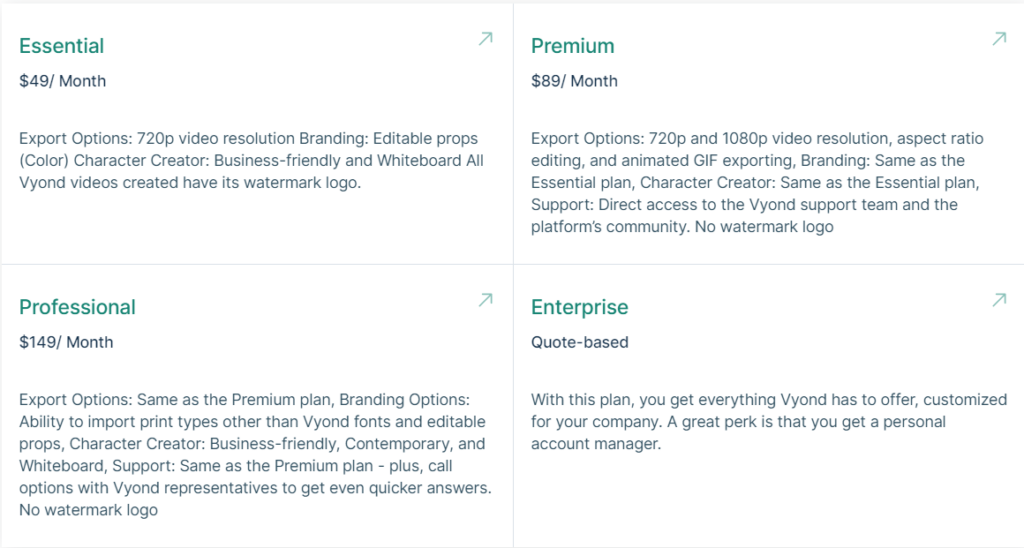Click the $149/ Month price

pos(66,342)
